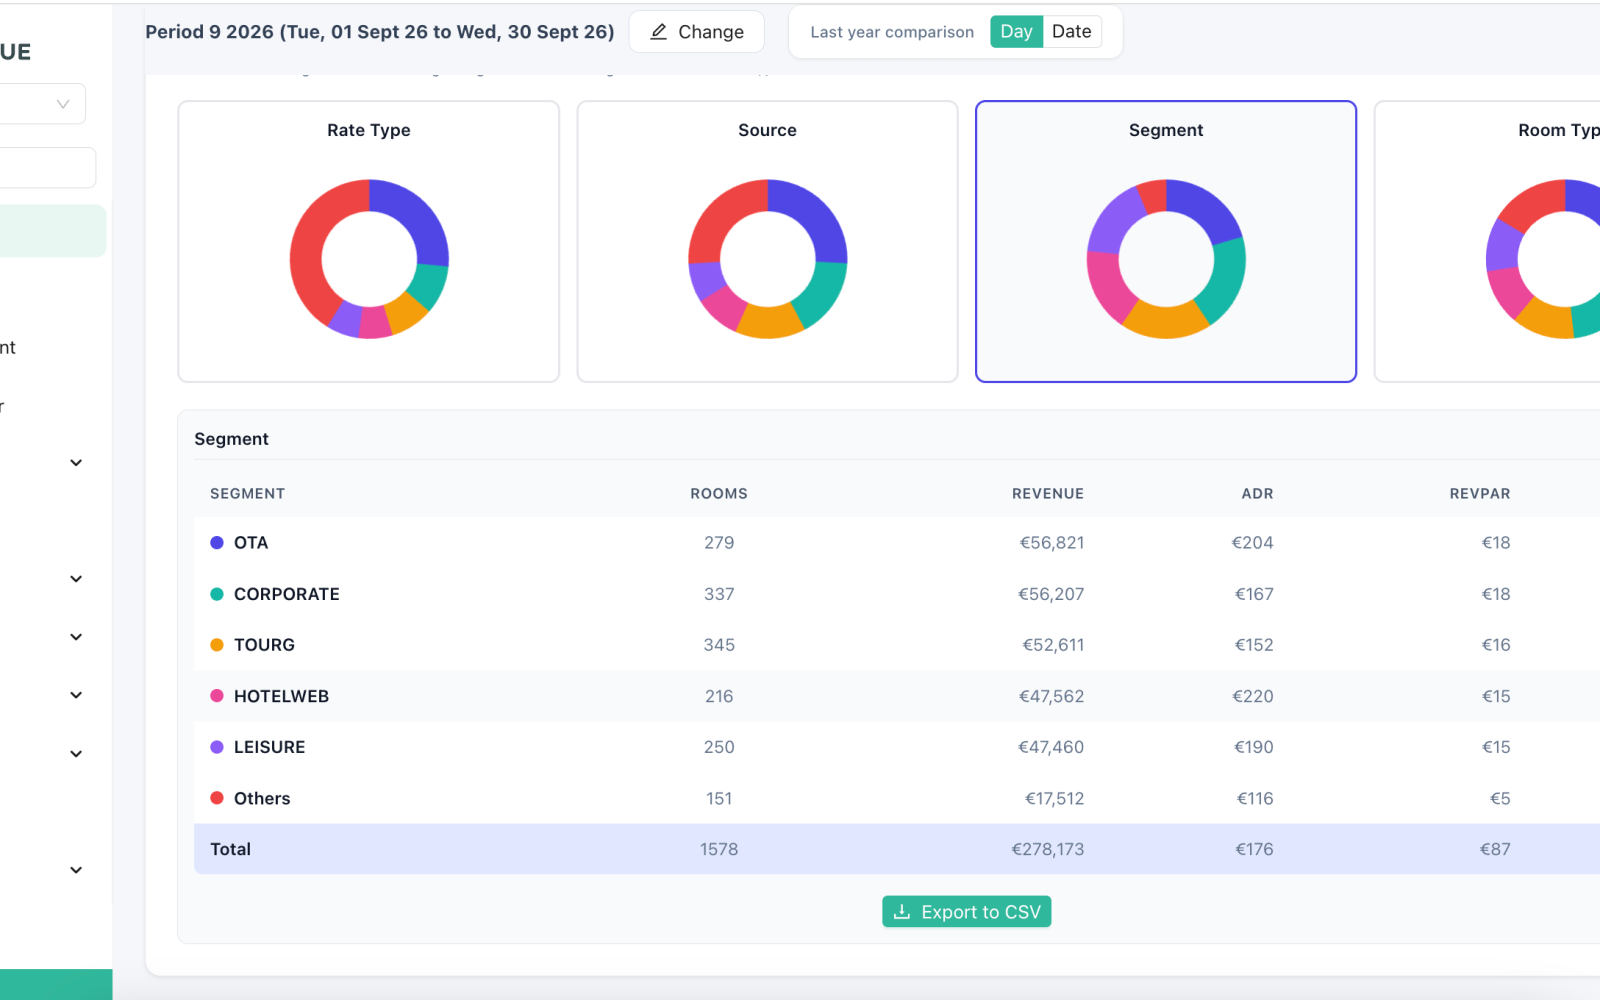Switch comparison to Day
The height and width of the screenshot is (1000, 1600).
click(1016, 32)
